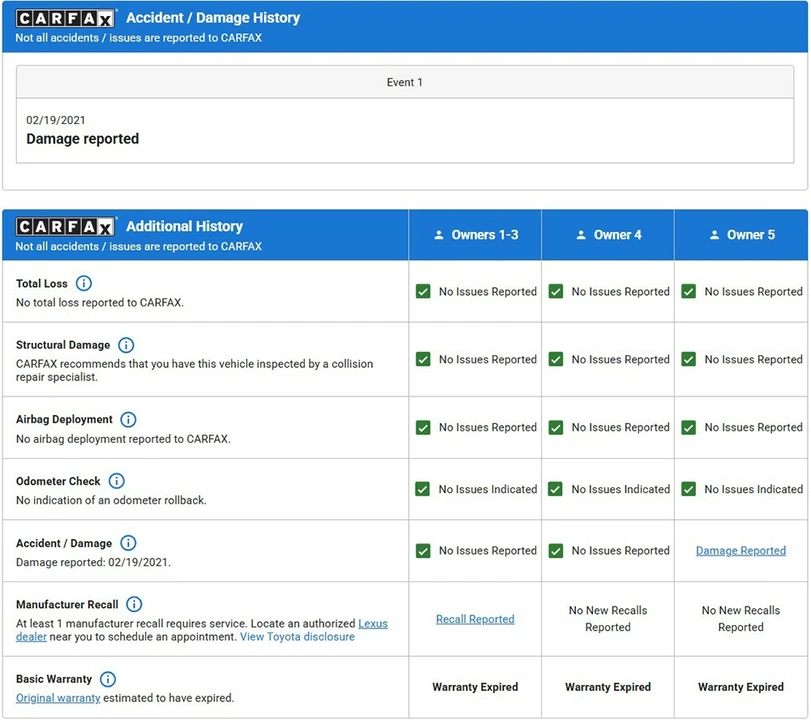The width and height of the screenshot is (811, 720).
Task: Select the Owner 5 column header
Action: (x=741, y=235)
